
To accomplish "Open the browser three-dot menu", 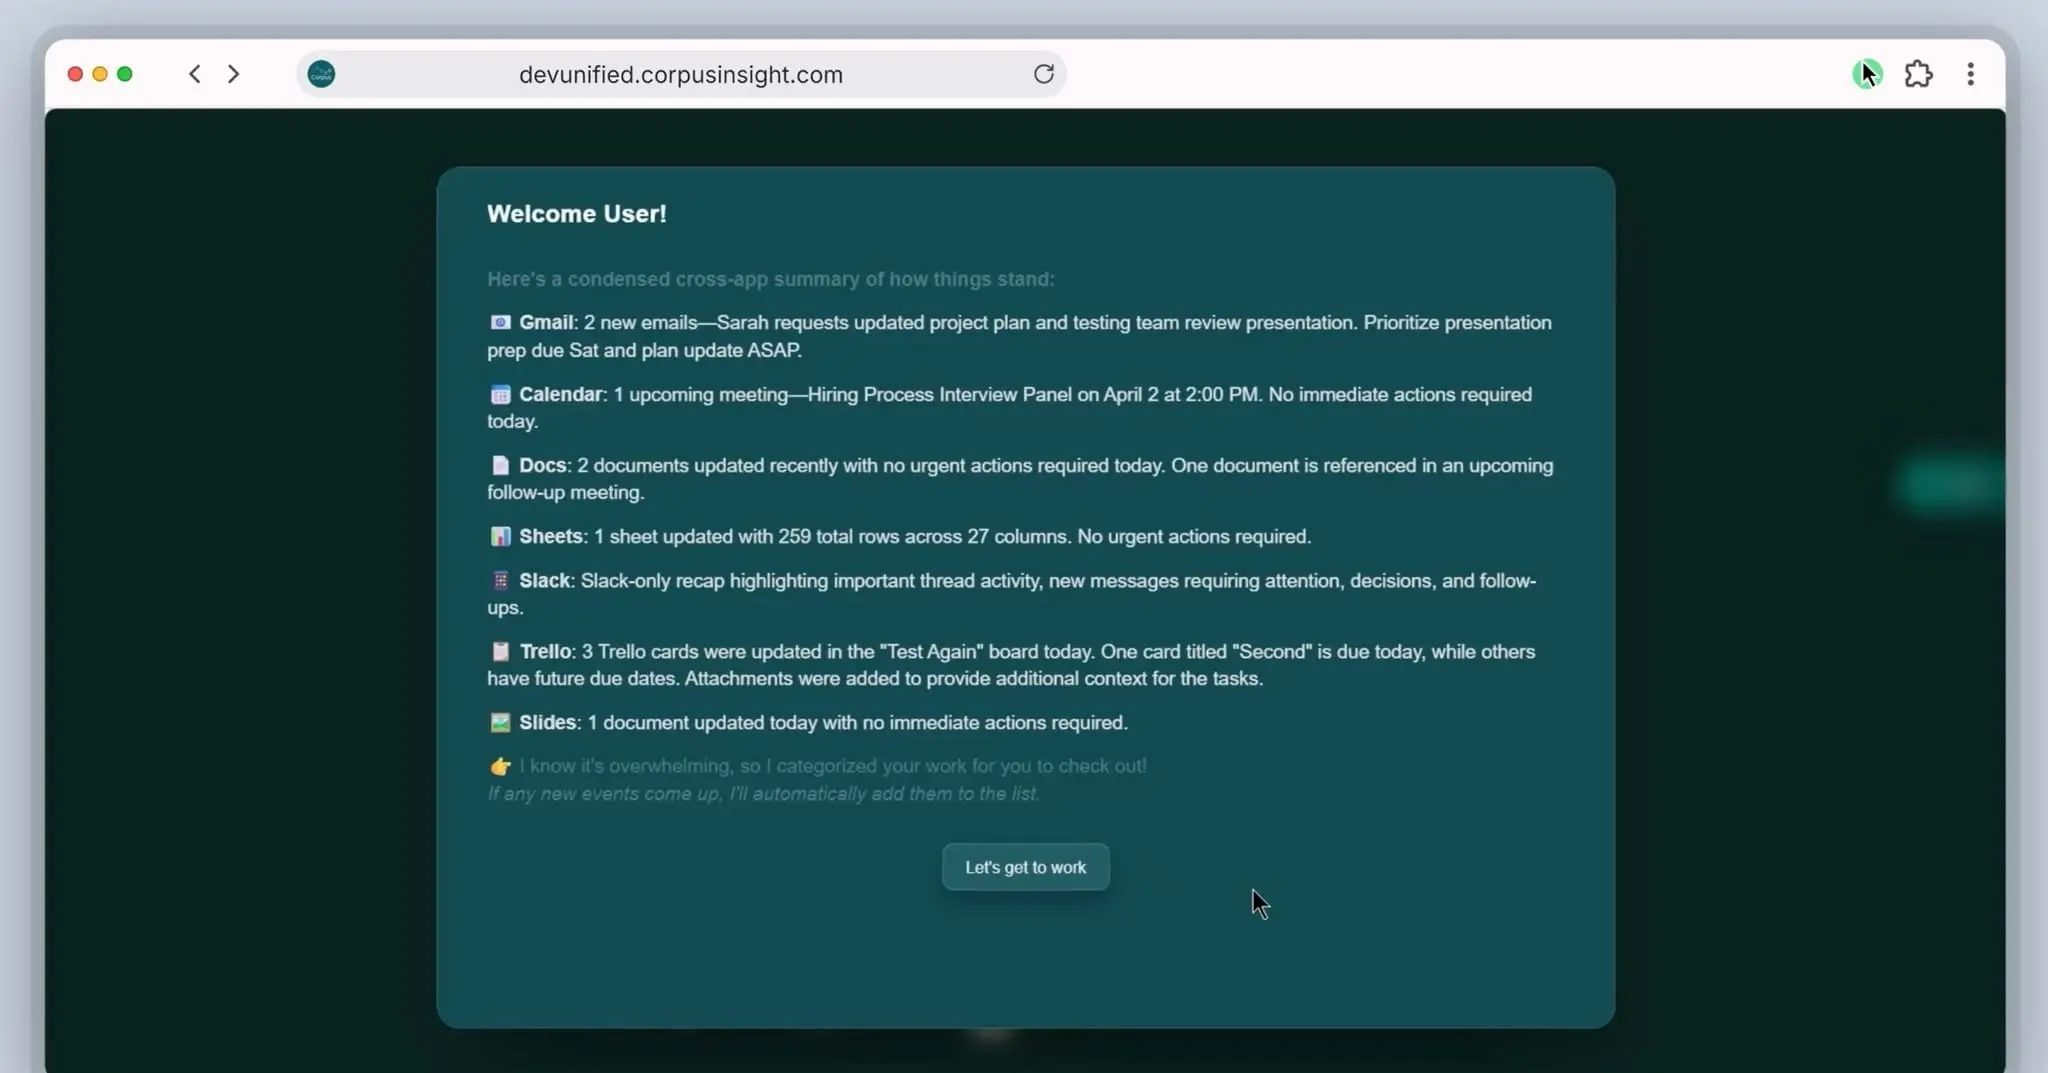I will [x=1970, y=74].
